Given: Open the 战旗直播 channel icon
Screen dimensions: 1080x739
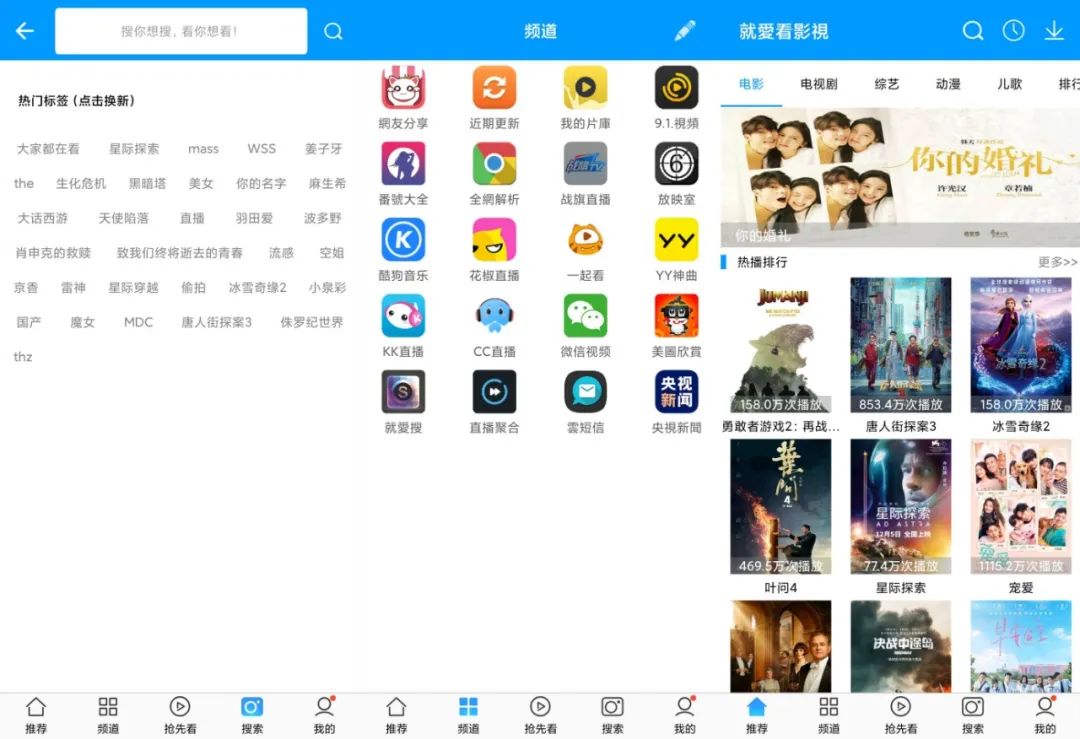Looking at the screenshot, I should coord(585,163).
